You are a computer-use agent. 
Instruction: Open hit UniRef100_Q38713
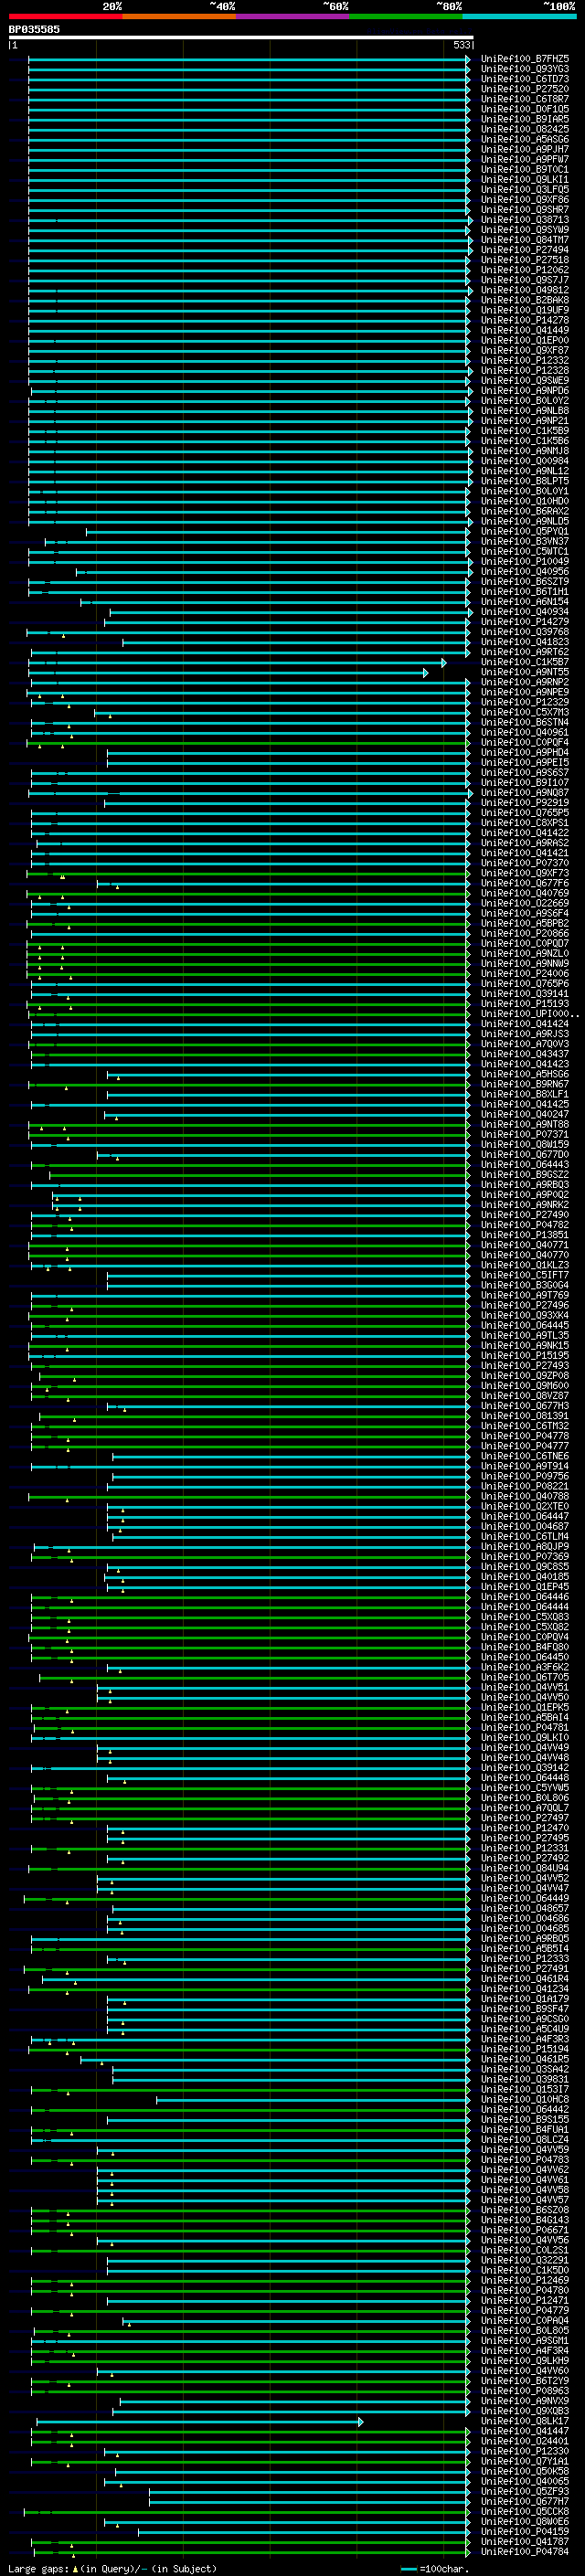pos(525,220)
